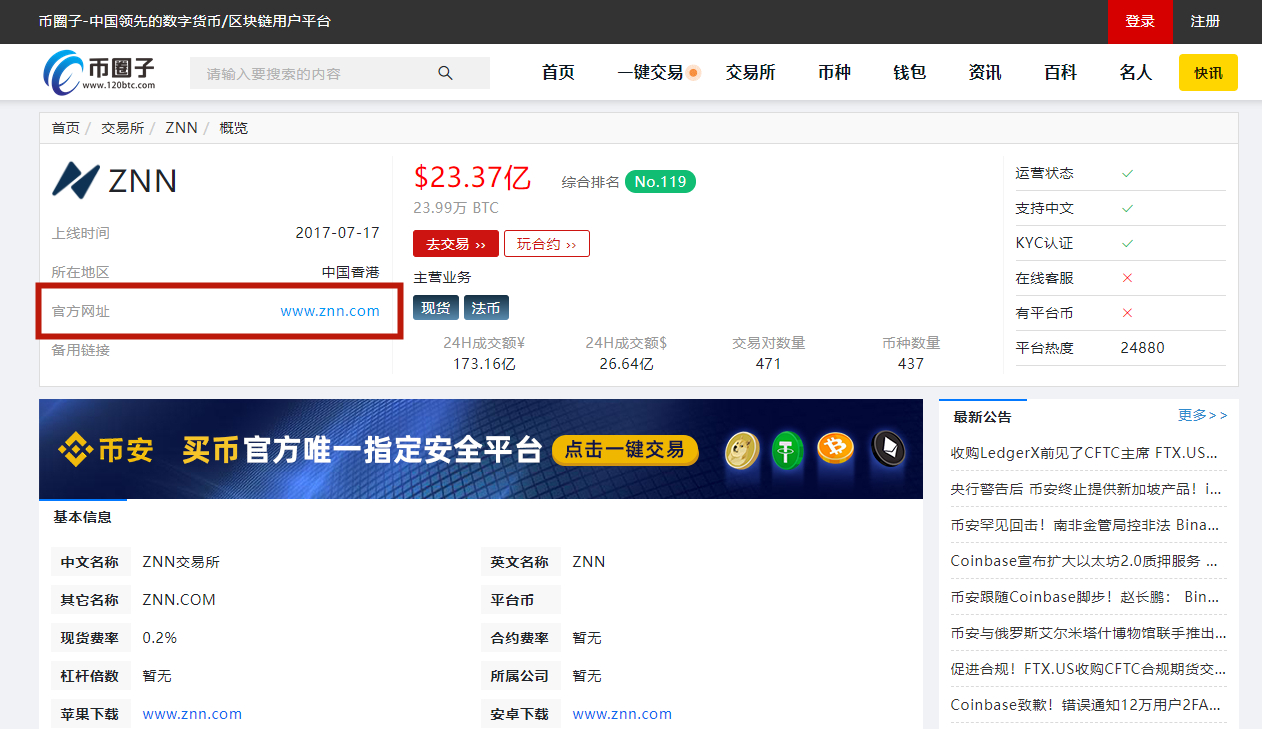Select the 最新公告 tab
1262x729 pixels.
click(x=983, y=417)
